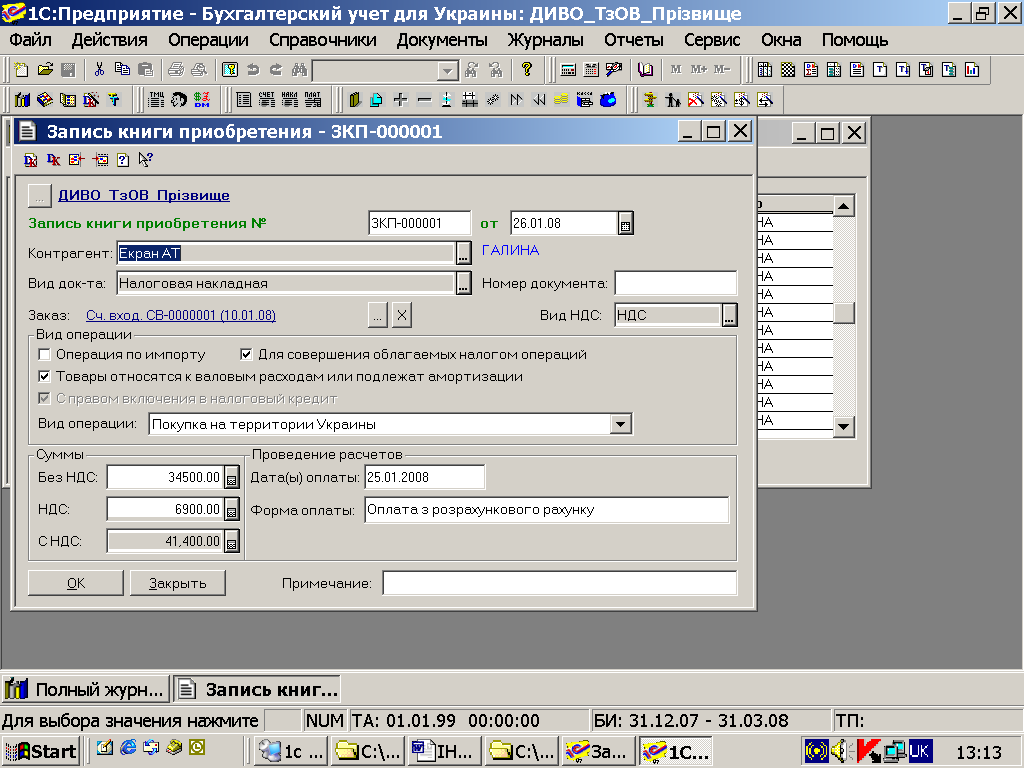Click the Windows Start button

point(40,751)
